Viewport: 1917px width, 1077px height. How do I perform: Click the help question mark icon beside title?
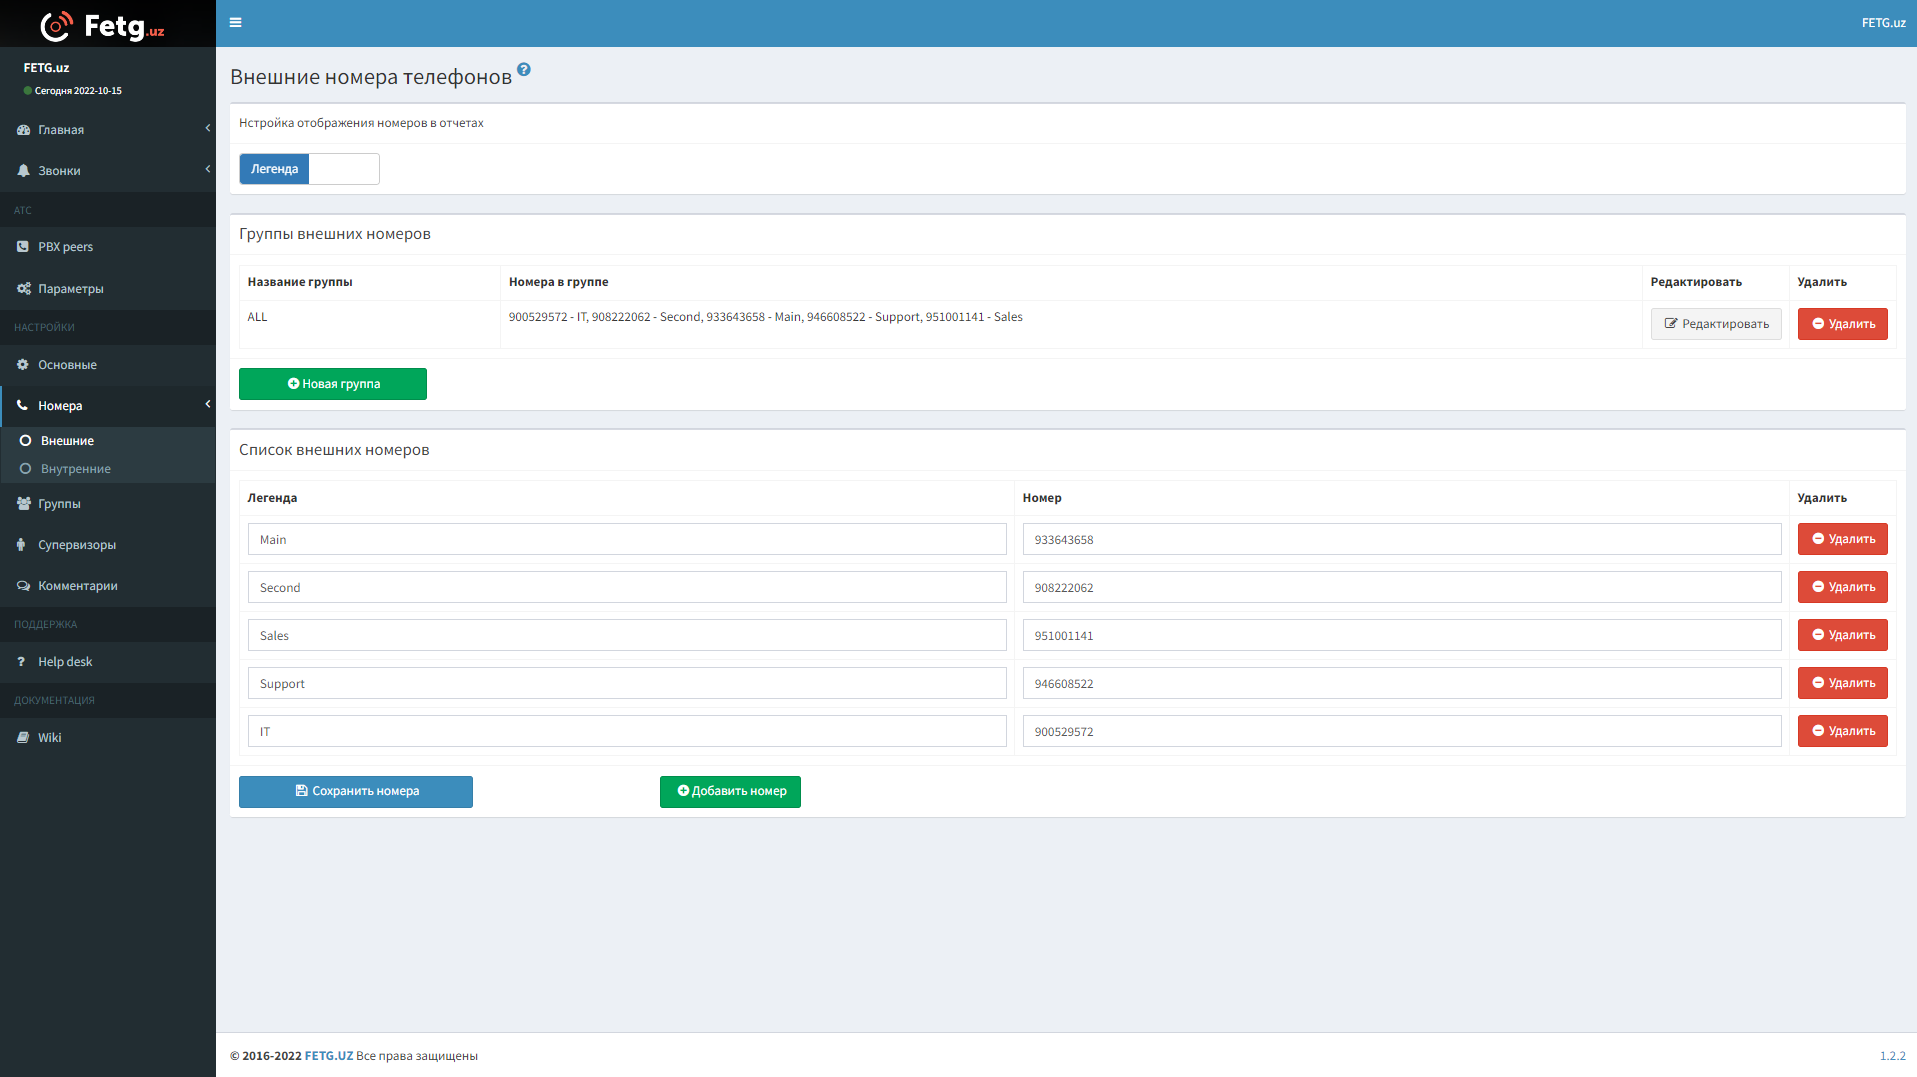(524, 70)
